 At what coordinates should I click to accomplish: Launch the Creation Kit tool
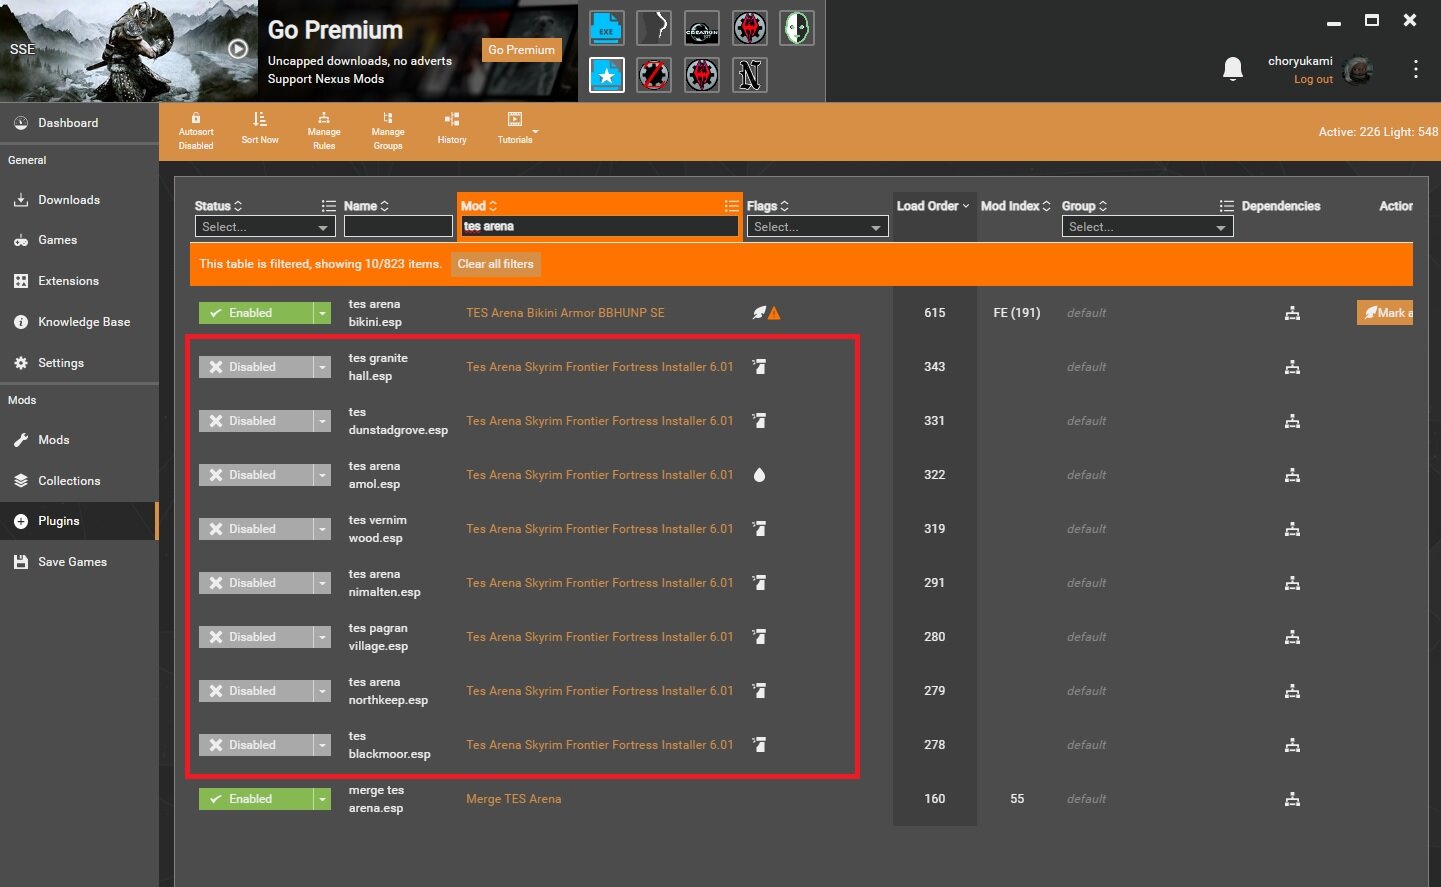pos(702,28)
